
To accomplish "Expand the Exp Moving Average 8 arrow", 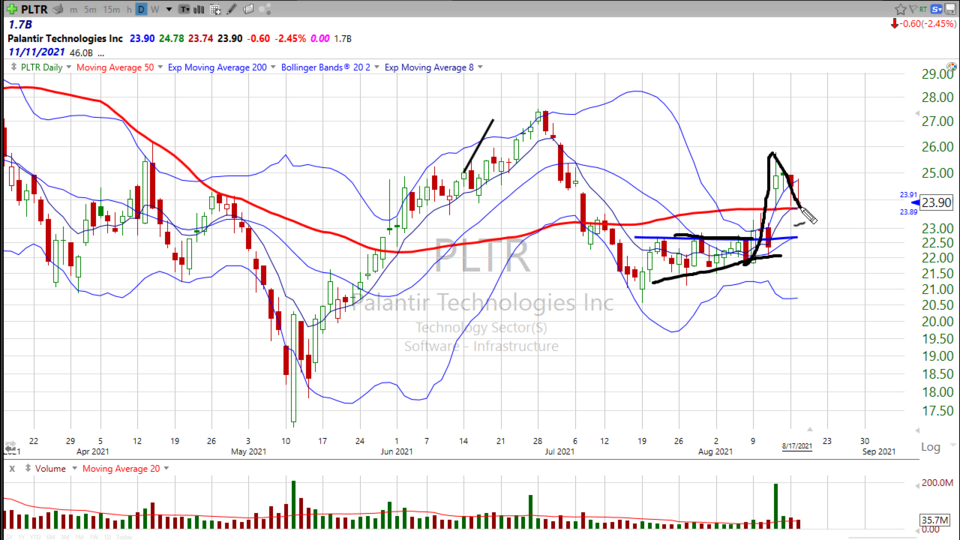I will pos(481,67).
